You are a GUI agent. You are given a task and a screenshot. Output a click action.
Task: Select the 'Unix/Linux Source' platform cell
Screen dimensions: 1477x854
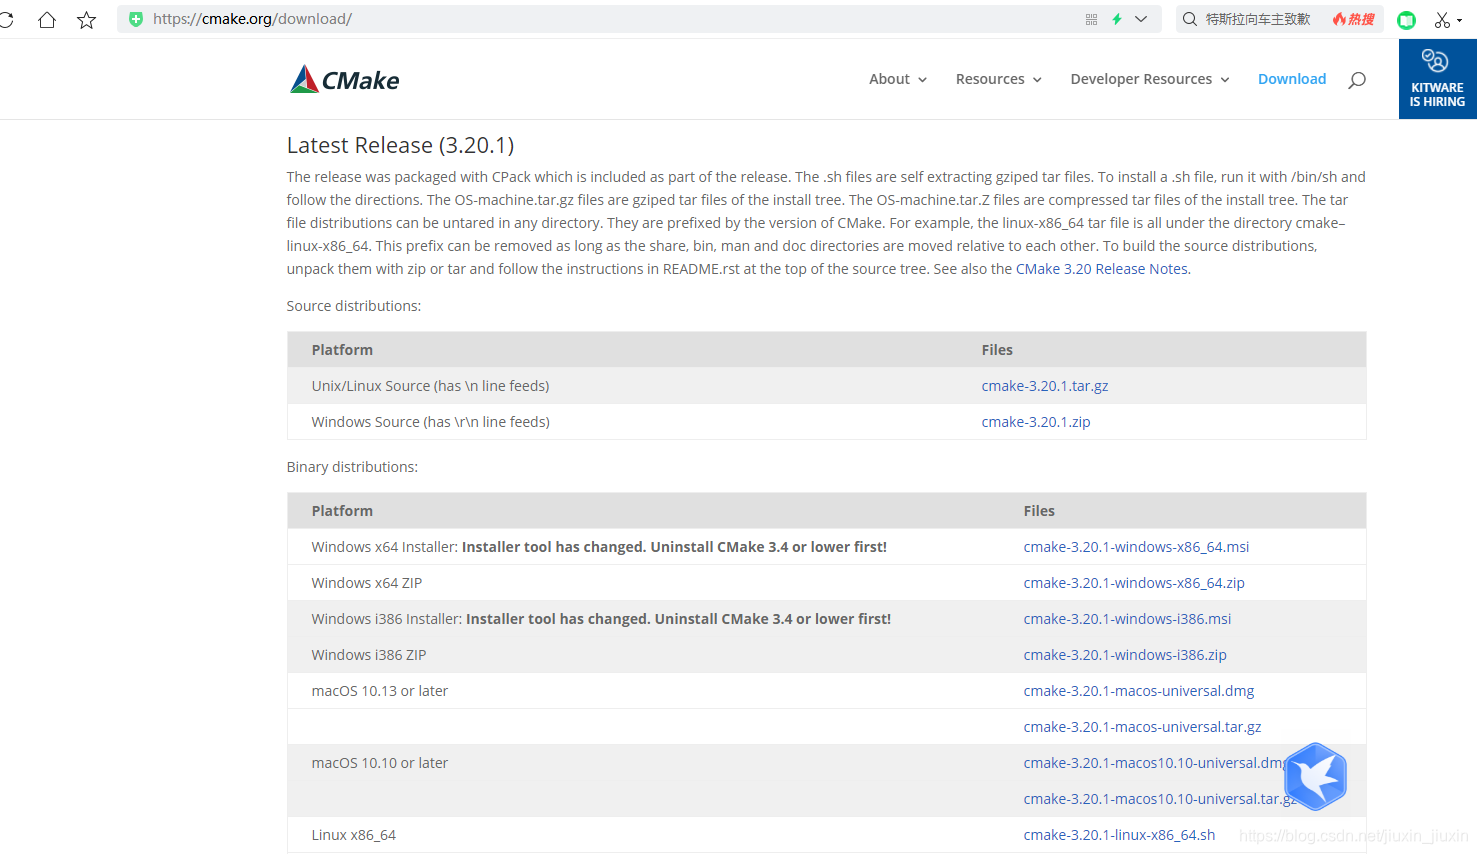point(430,386)
